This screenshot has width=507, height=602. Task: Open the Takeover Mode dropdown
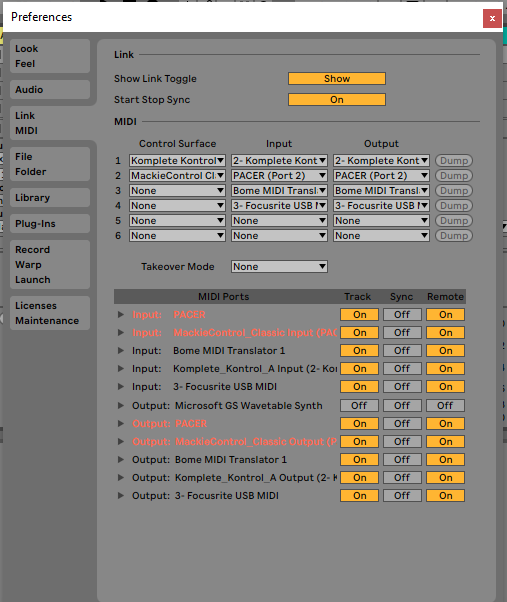279,266
